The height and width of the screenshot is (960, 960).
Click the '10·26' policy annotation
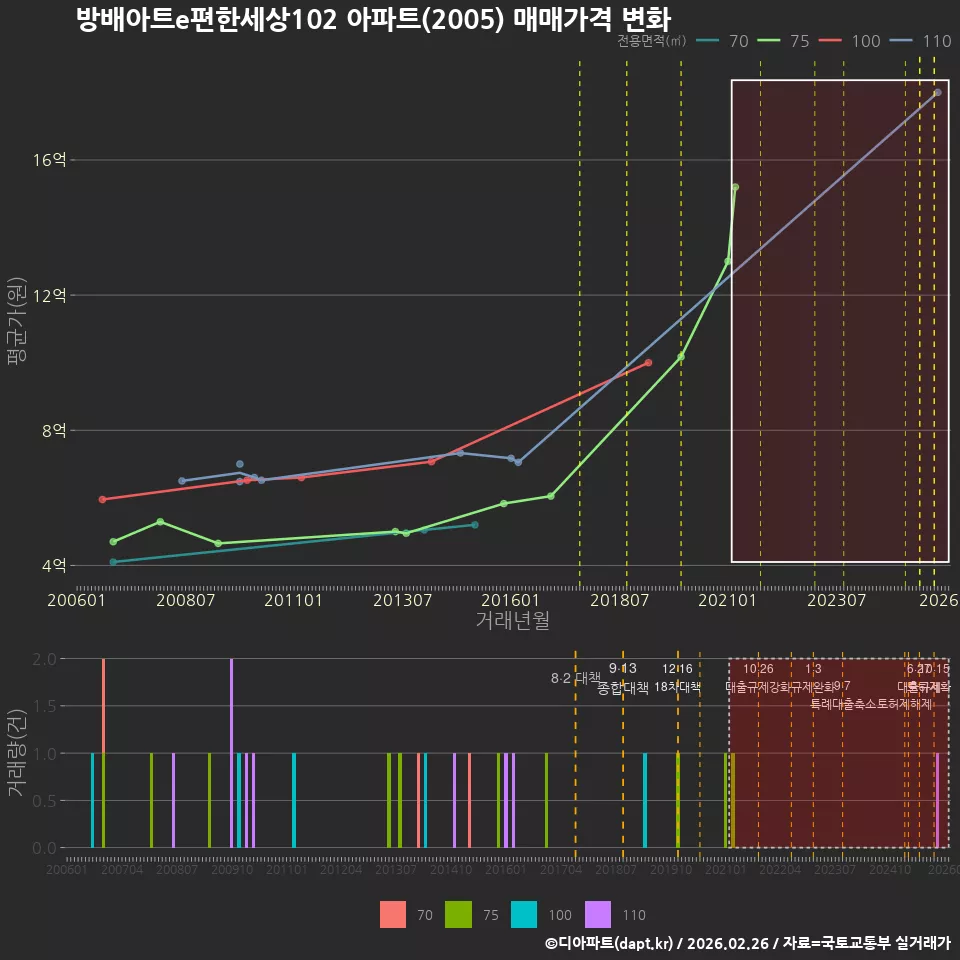pyautogui.click(x=758, y=669)
